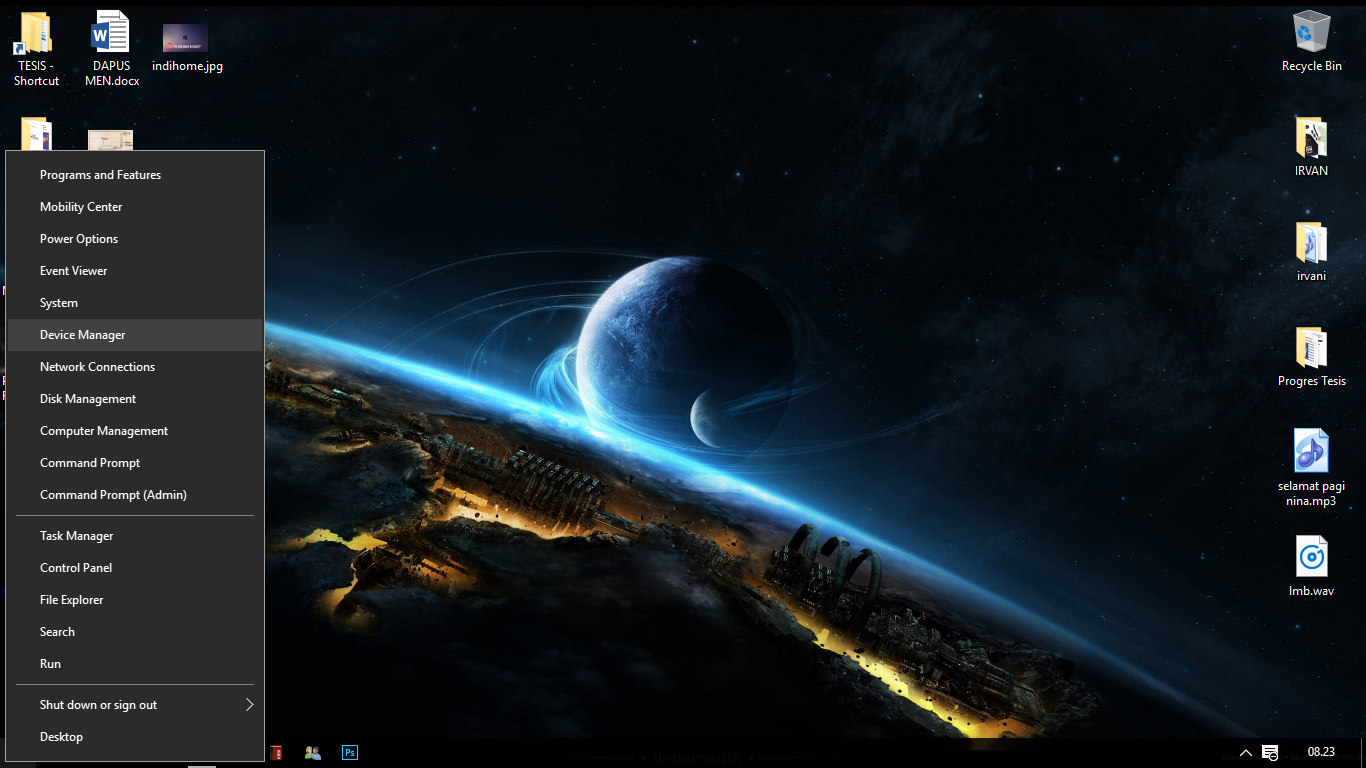Viewport: 1366px width, 768px height.
Task: Click the Photoshop icon in the taskbar
Action: (x=349, y=752)
